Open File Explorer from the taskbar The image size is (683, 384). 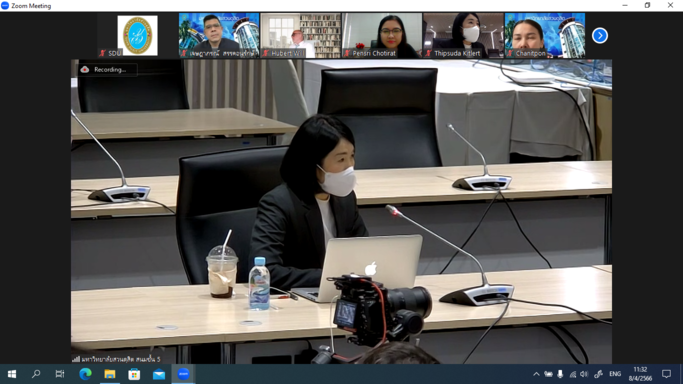click(110, 374)
